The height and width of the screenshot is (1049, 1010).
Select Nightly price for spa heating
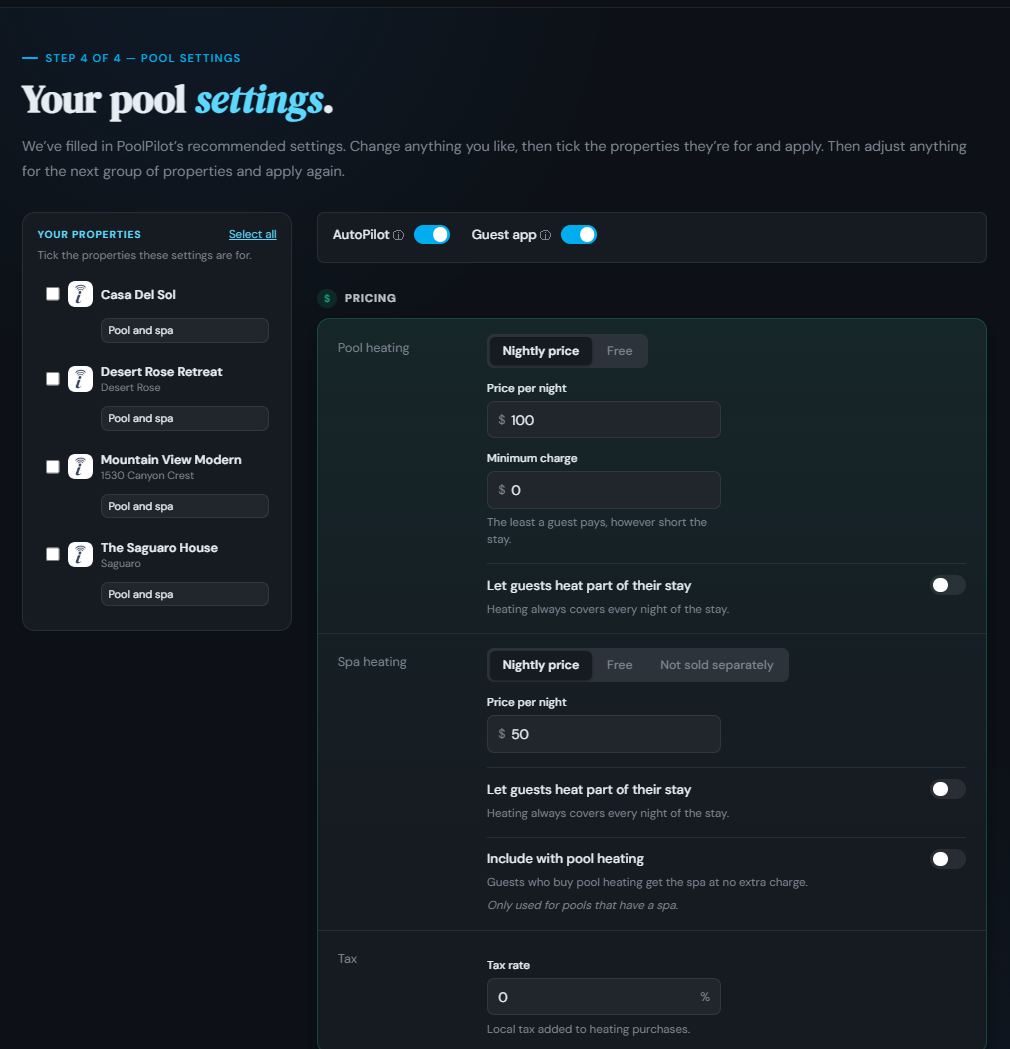click(x=540, y=665)
